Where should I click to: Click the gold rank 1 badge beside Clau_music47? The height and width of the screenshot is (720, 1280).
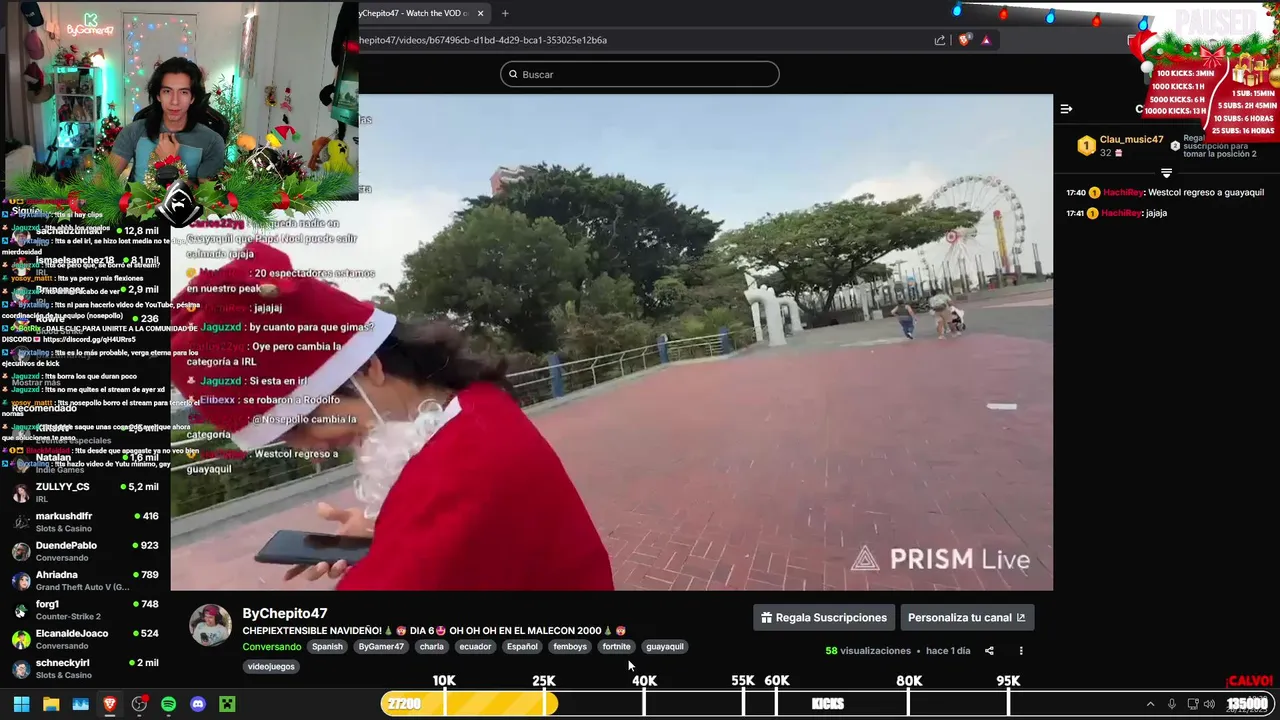pos(1086,146)
